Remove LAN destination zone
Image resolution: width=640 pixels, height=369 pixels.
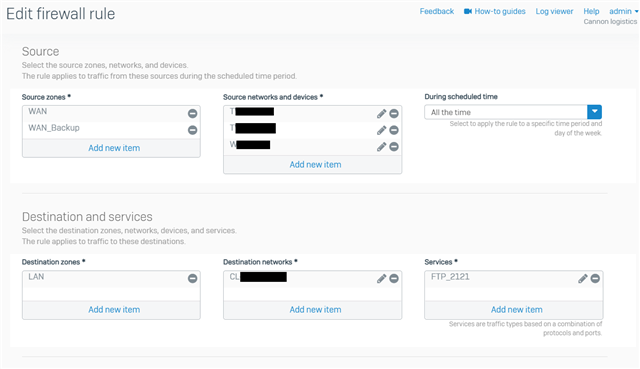(x=192, y=278)
